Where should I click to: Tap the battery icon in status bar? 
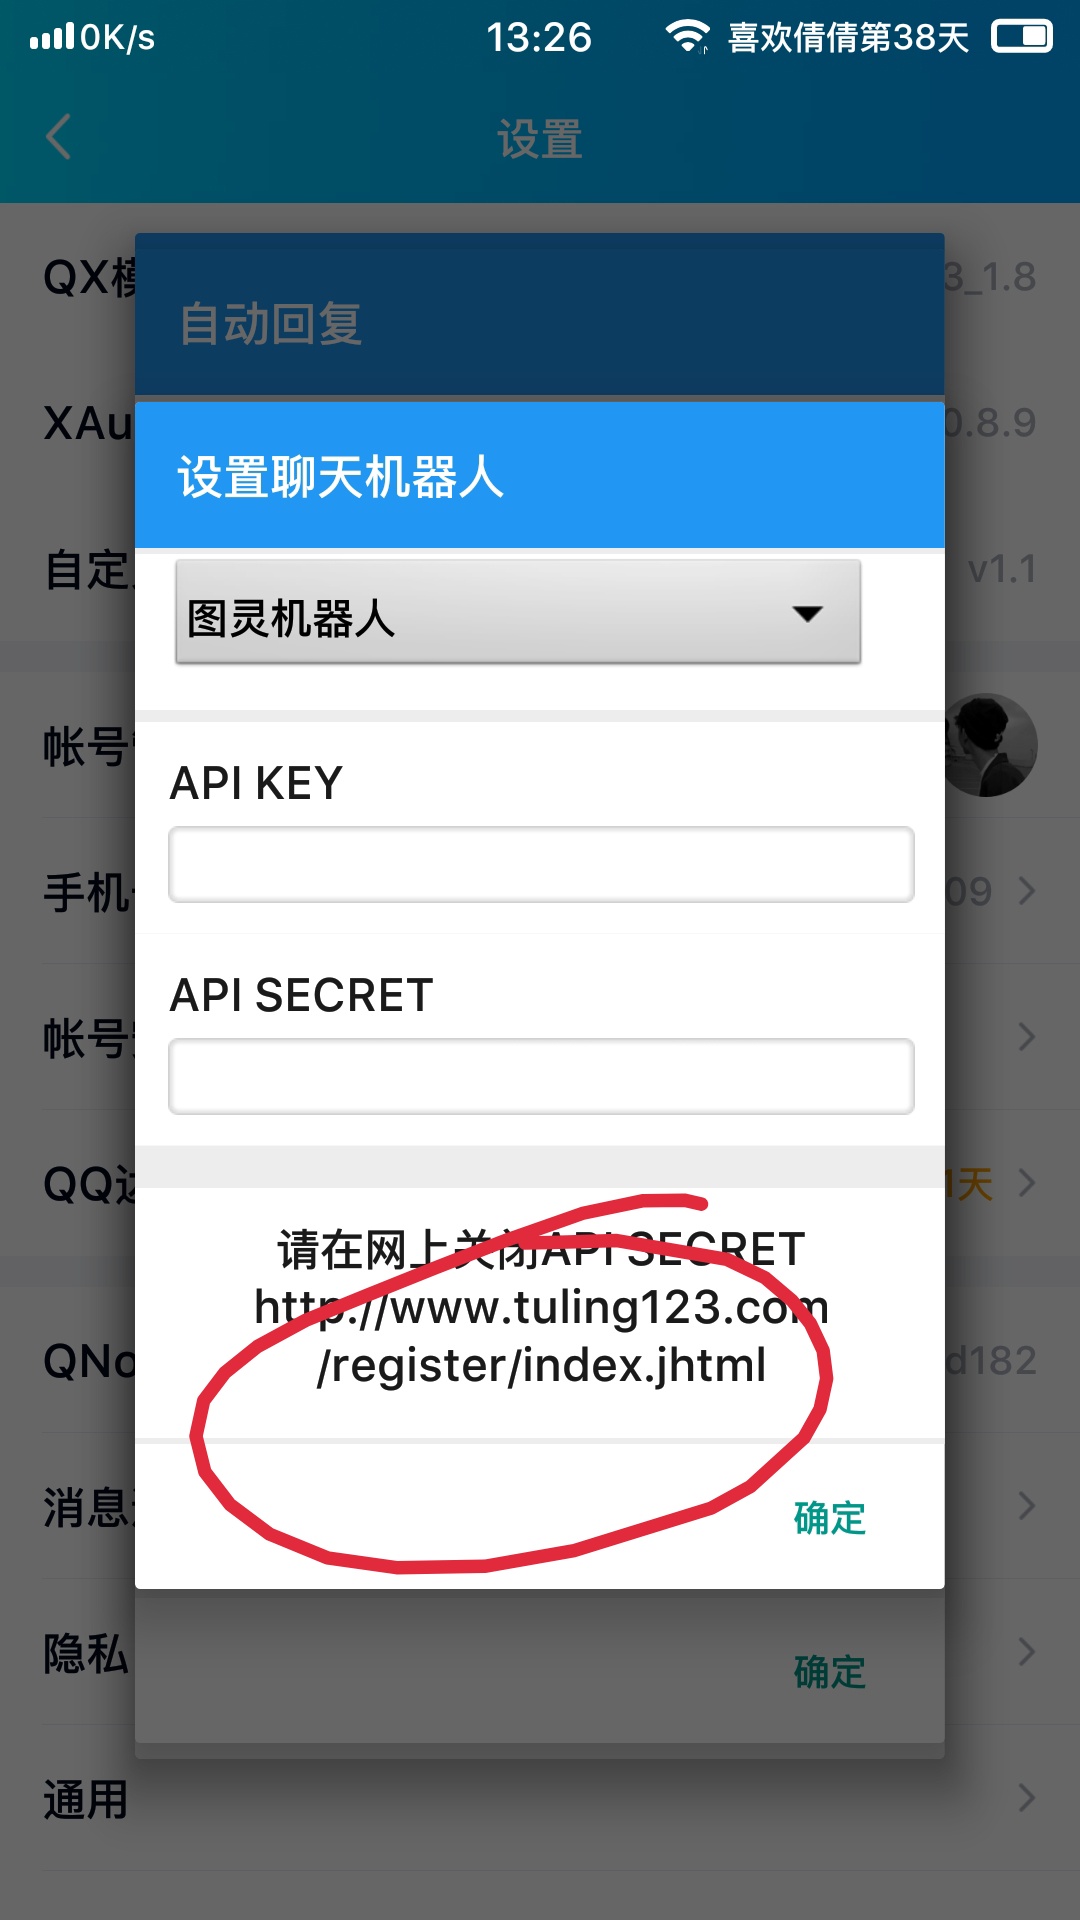pos(1021,37)
